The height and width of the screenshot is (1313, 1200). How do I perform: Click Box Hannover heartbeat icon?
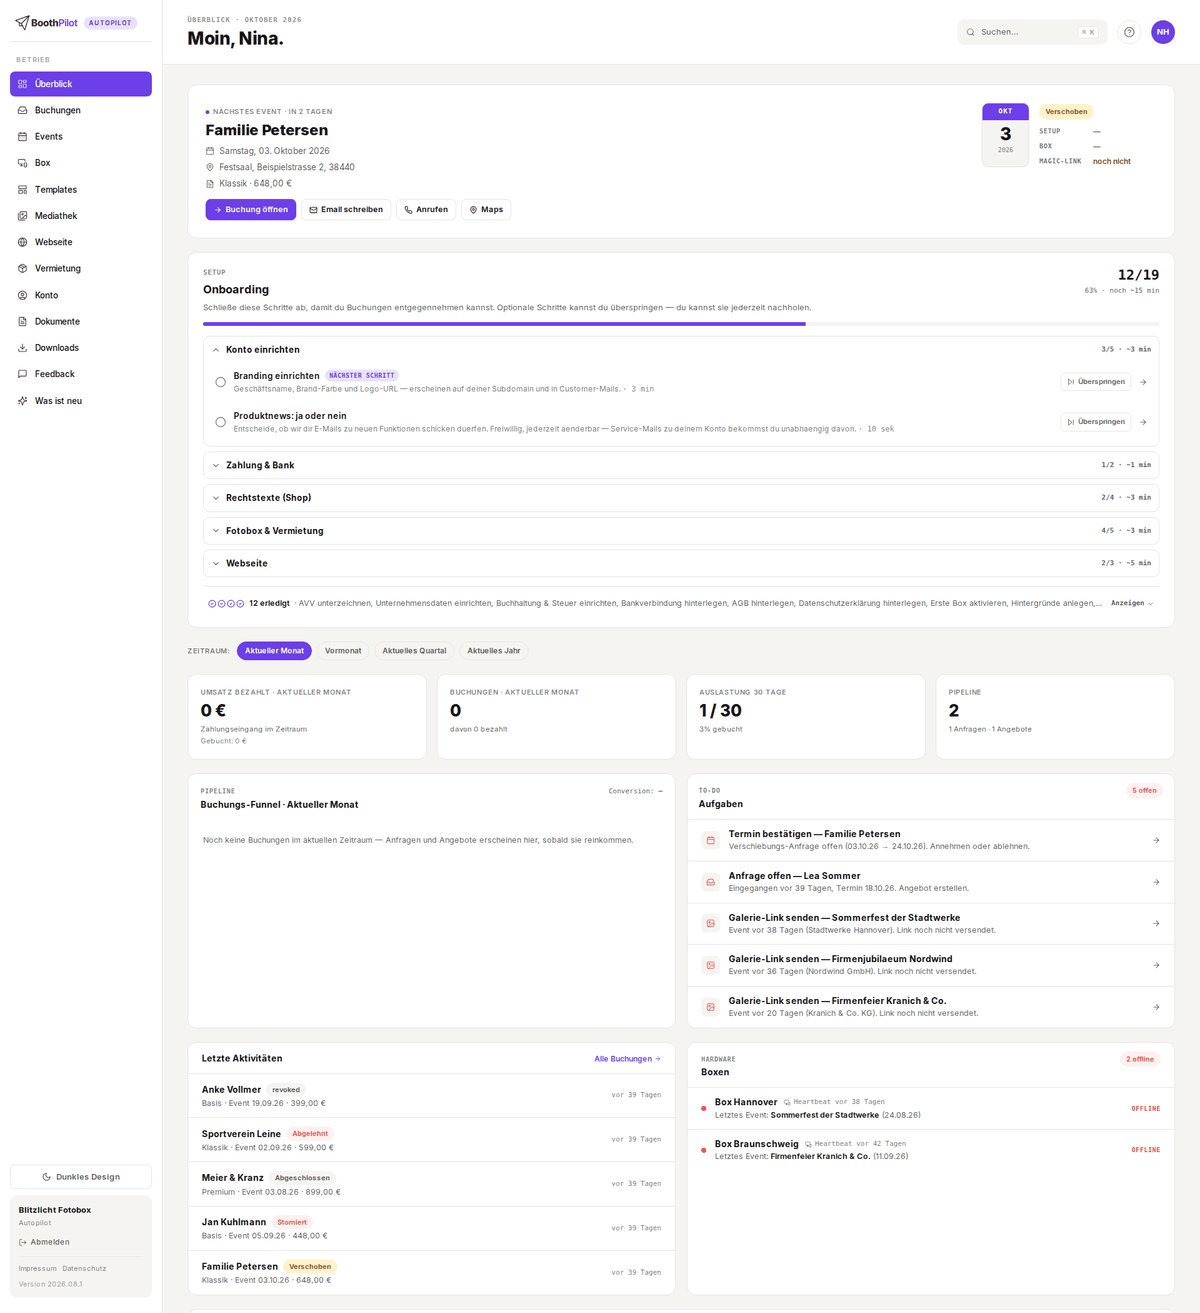click(x=787, y=1102)
